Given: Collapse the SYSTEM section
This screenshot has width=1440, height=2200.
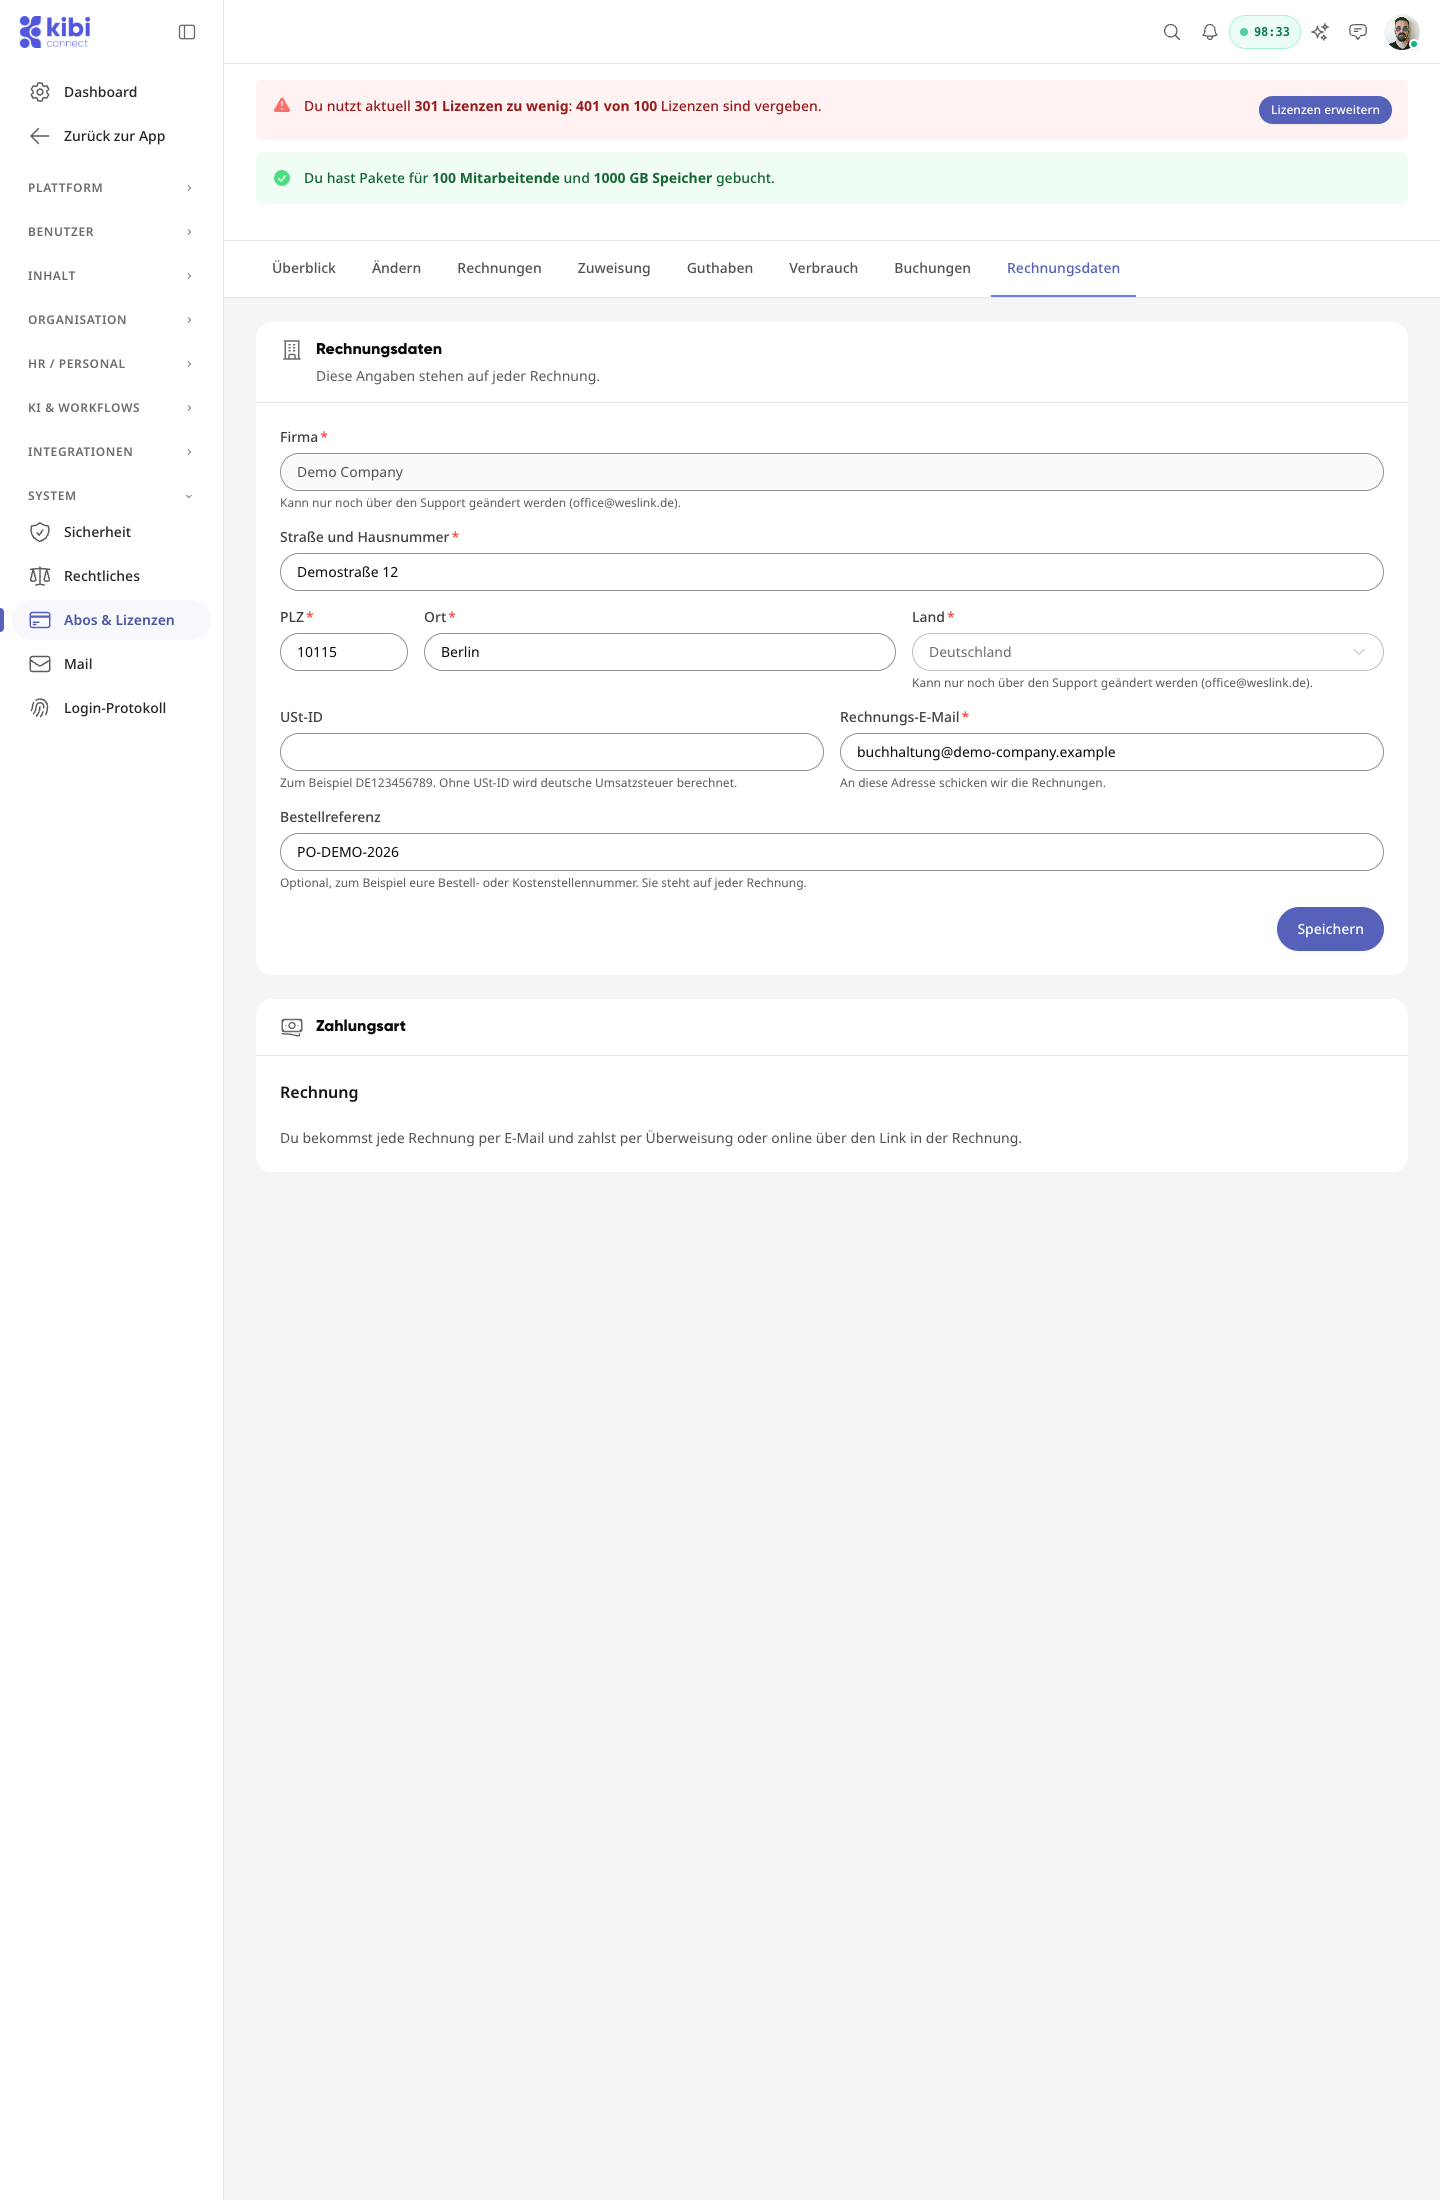Looking at the screenshot, I should [x=111, y=496].
